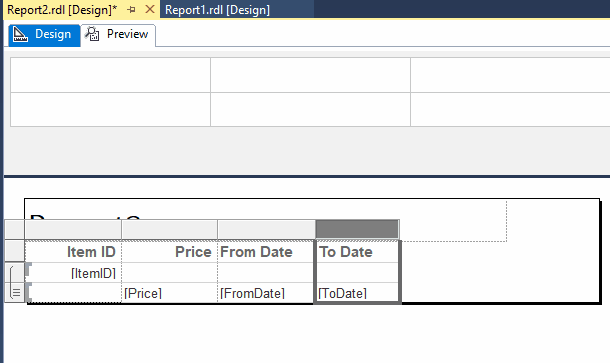Select the [ItemID] field cell
Image resolution: width=610 pixels, height=363 pixels.
pos(74,273)
